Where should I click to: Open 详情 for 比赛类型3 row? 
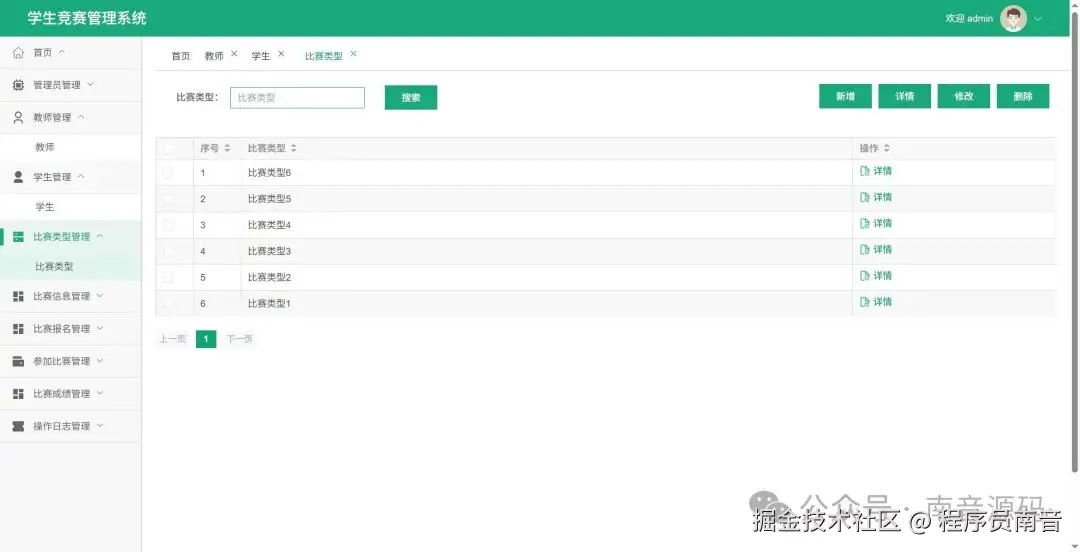pos(876,249)
